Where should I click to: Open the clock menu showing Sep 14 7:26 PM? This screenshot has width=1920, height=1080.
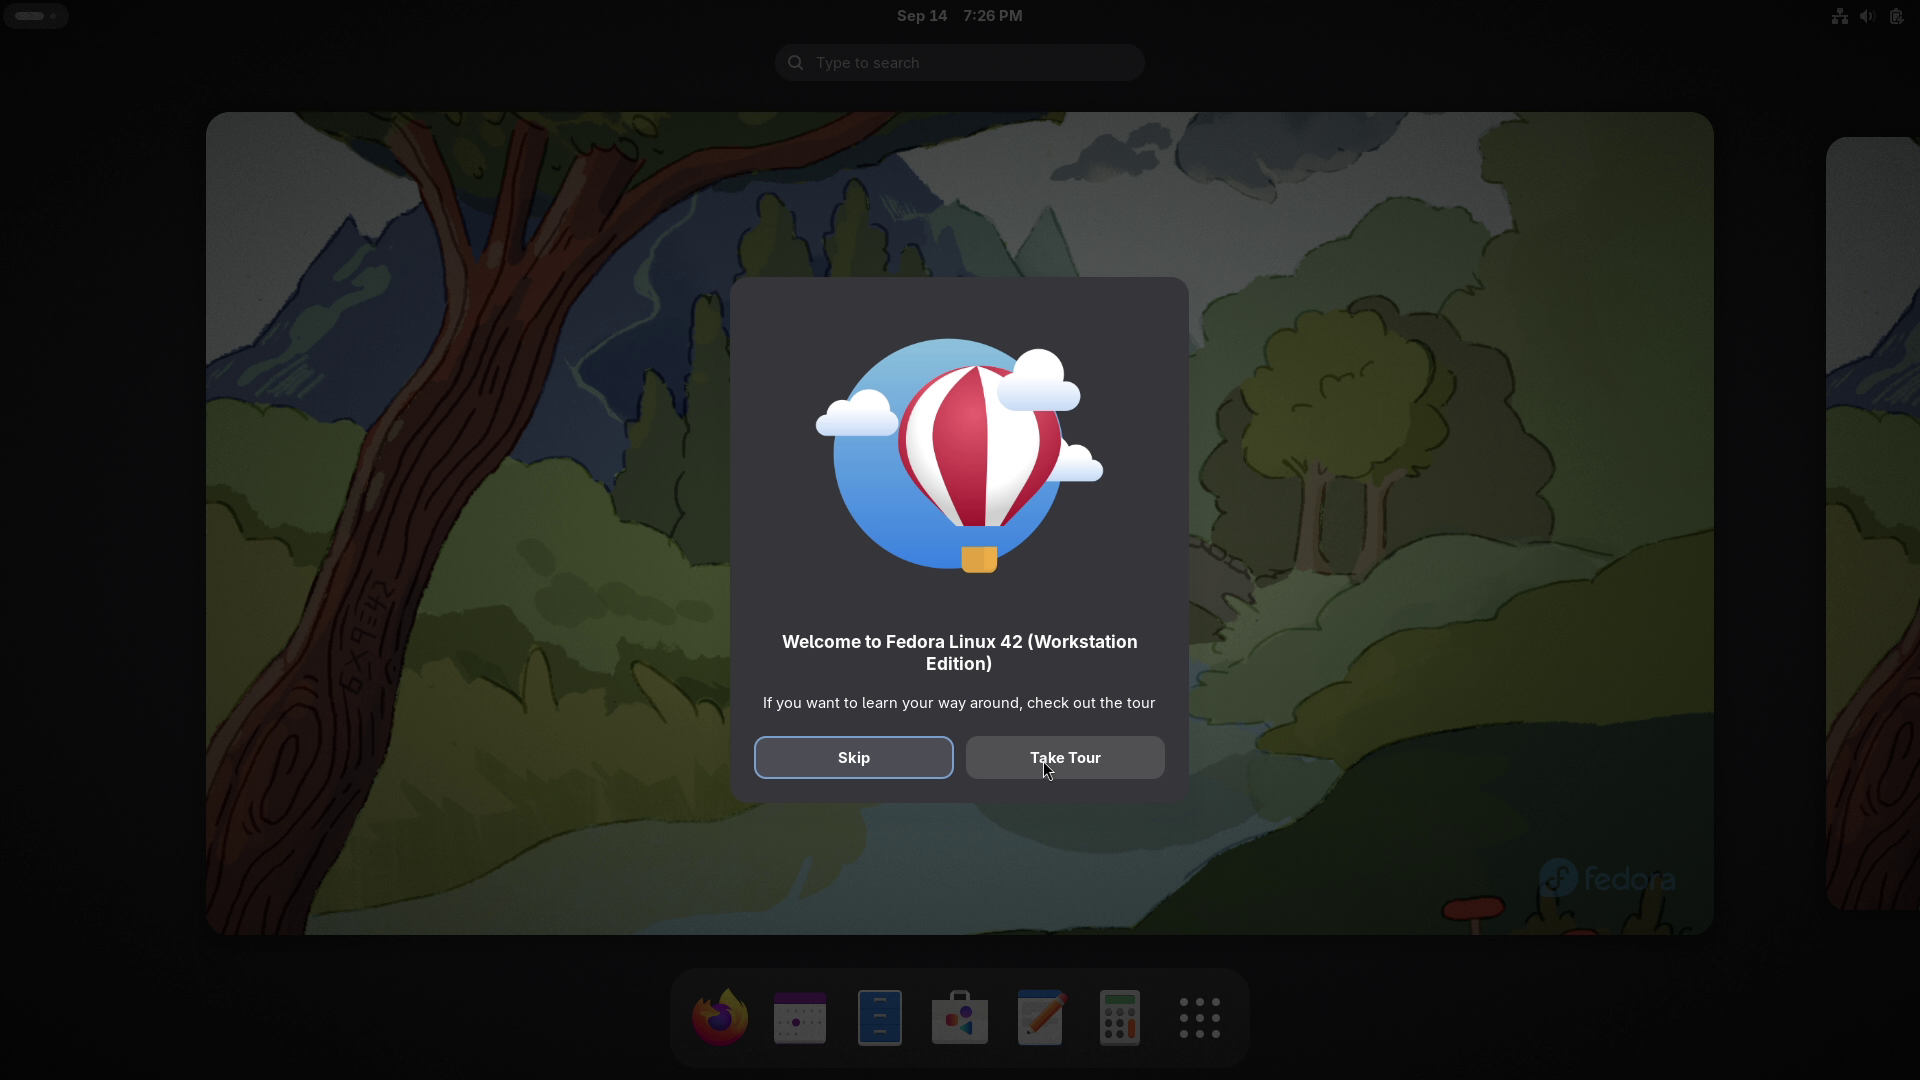(959, 16)
